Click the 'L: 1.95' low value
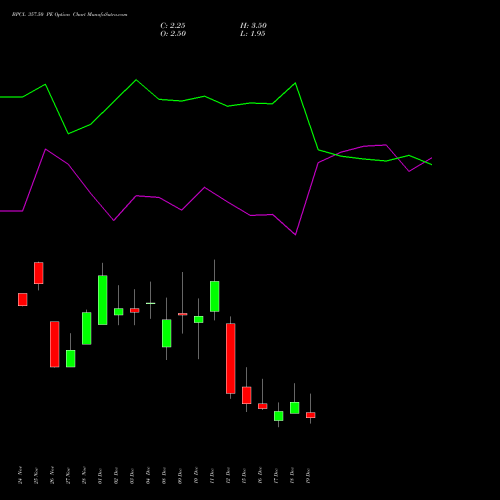The height and width of the screenshot is (500, 500). (x=253, y=34)
